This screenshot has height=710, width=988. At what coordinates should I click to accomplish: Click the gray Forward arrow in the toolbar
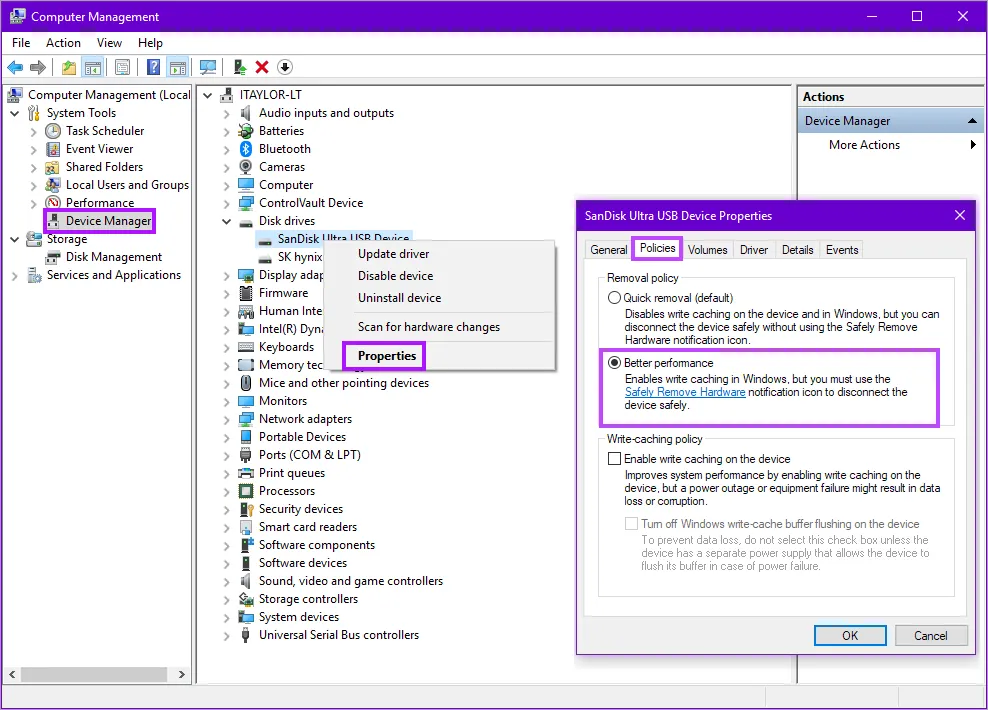[x=38, y=67]
